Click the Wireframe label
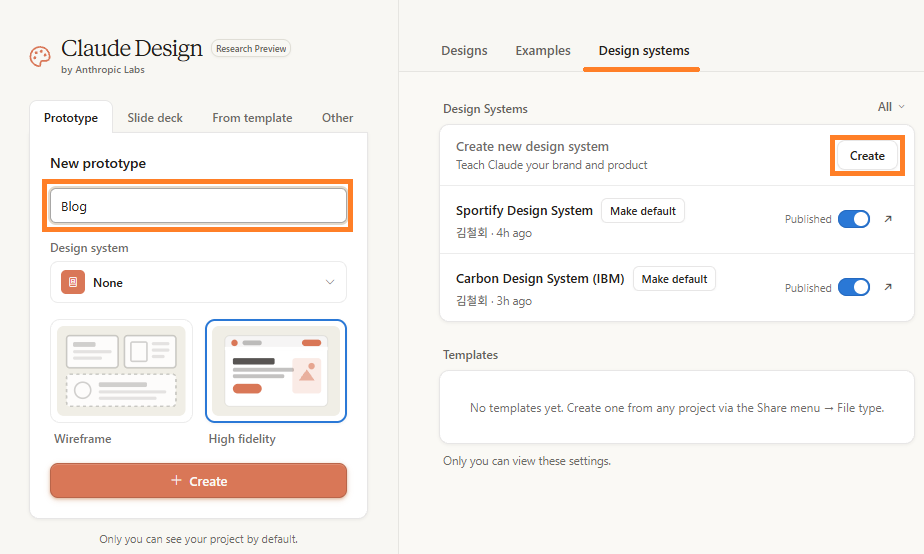The height and width of the screenshot is (554, 924). pos(82,438)
